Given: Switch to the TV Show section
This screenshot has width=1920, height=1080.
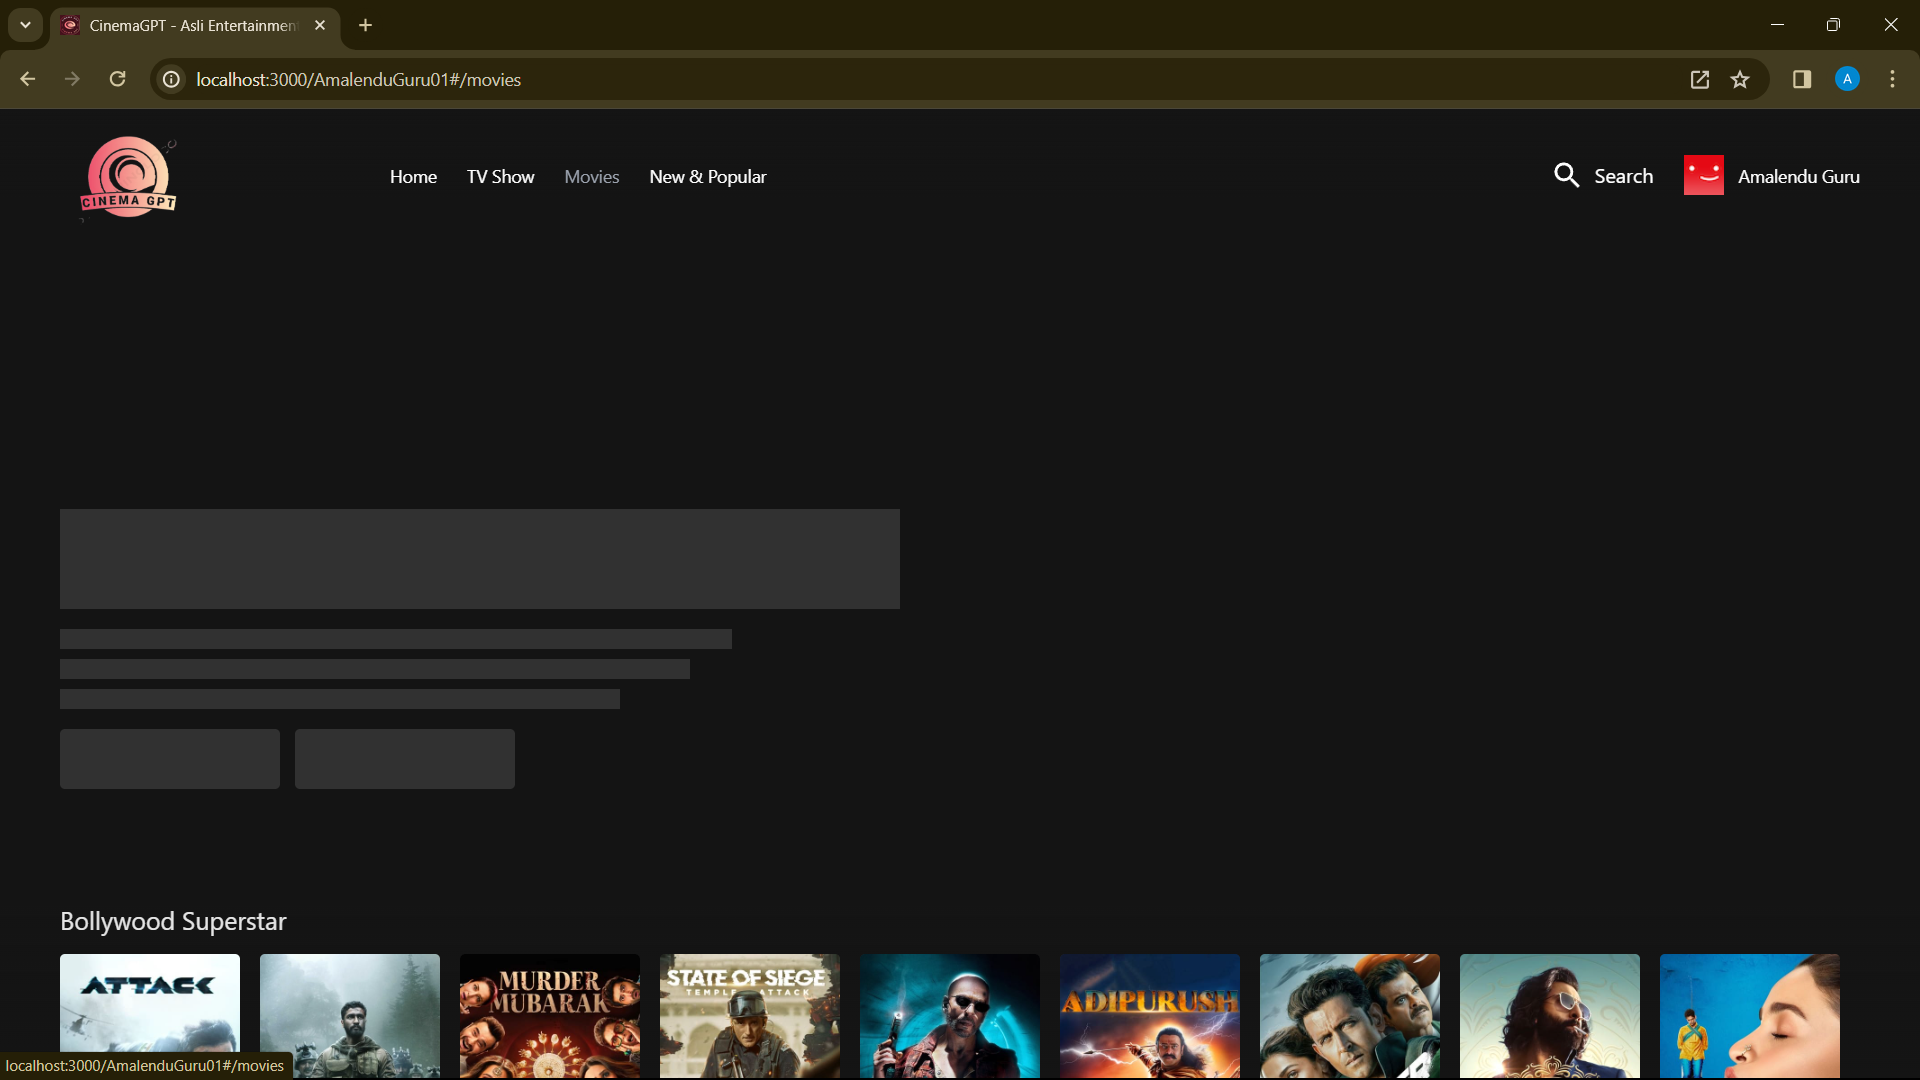Looking at the screenshot, I should click(x=500, y=177).
